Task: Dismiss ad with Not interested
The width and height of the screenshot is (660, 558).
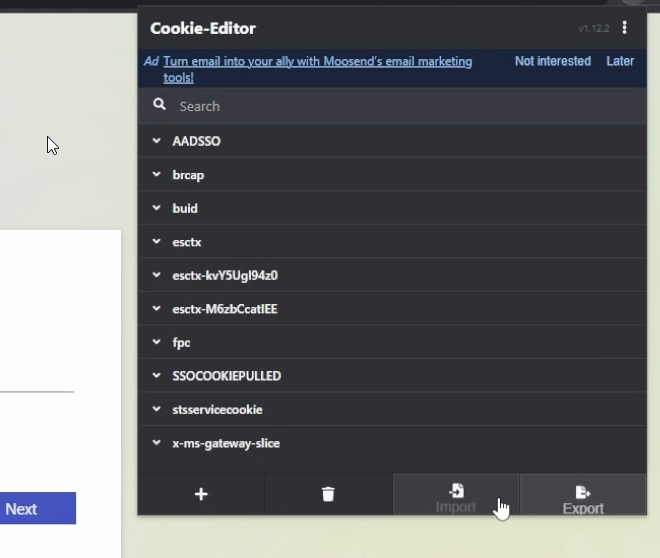Action: tap(552, 61)
